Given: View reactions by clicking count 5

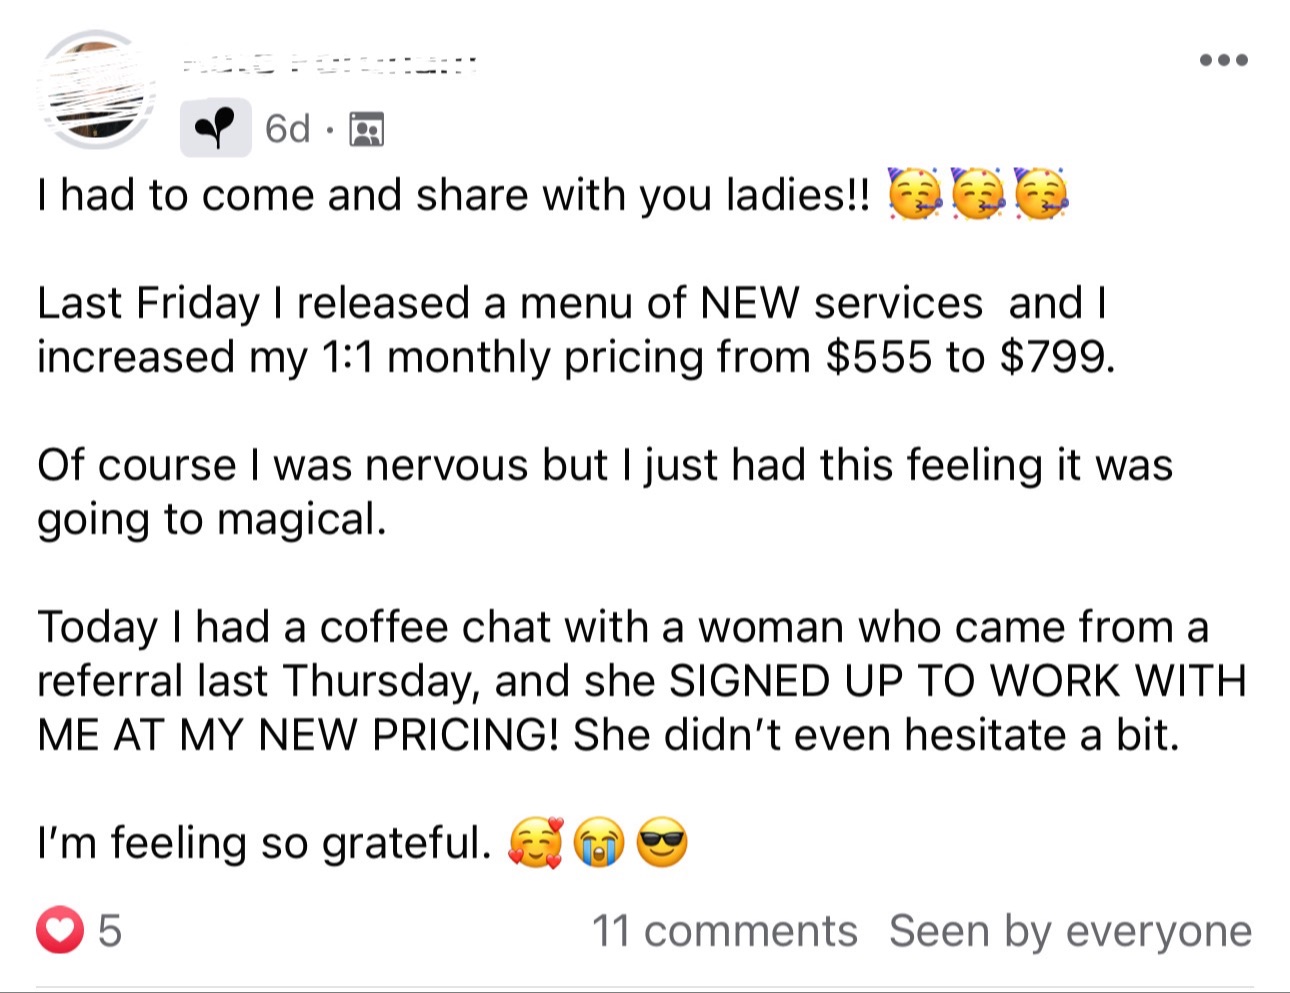Looking at the screenshot, I should pos(110,931).
